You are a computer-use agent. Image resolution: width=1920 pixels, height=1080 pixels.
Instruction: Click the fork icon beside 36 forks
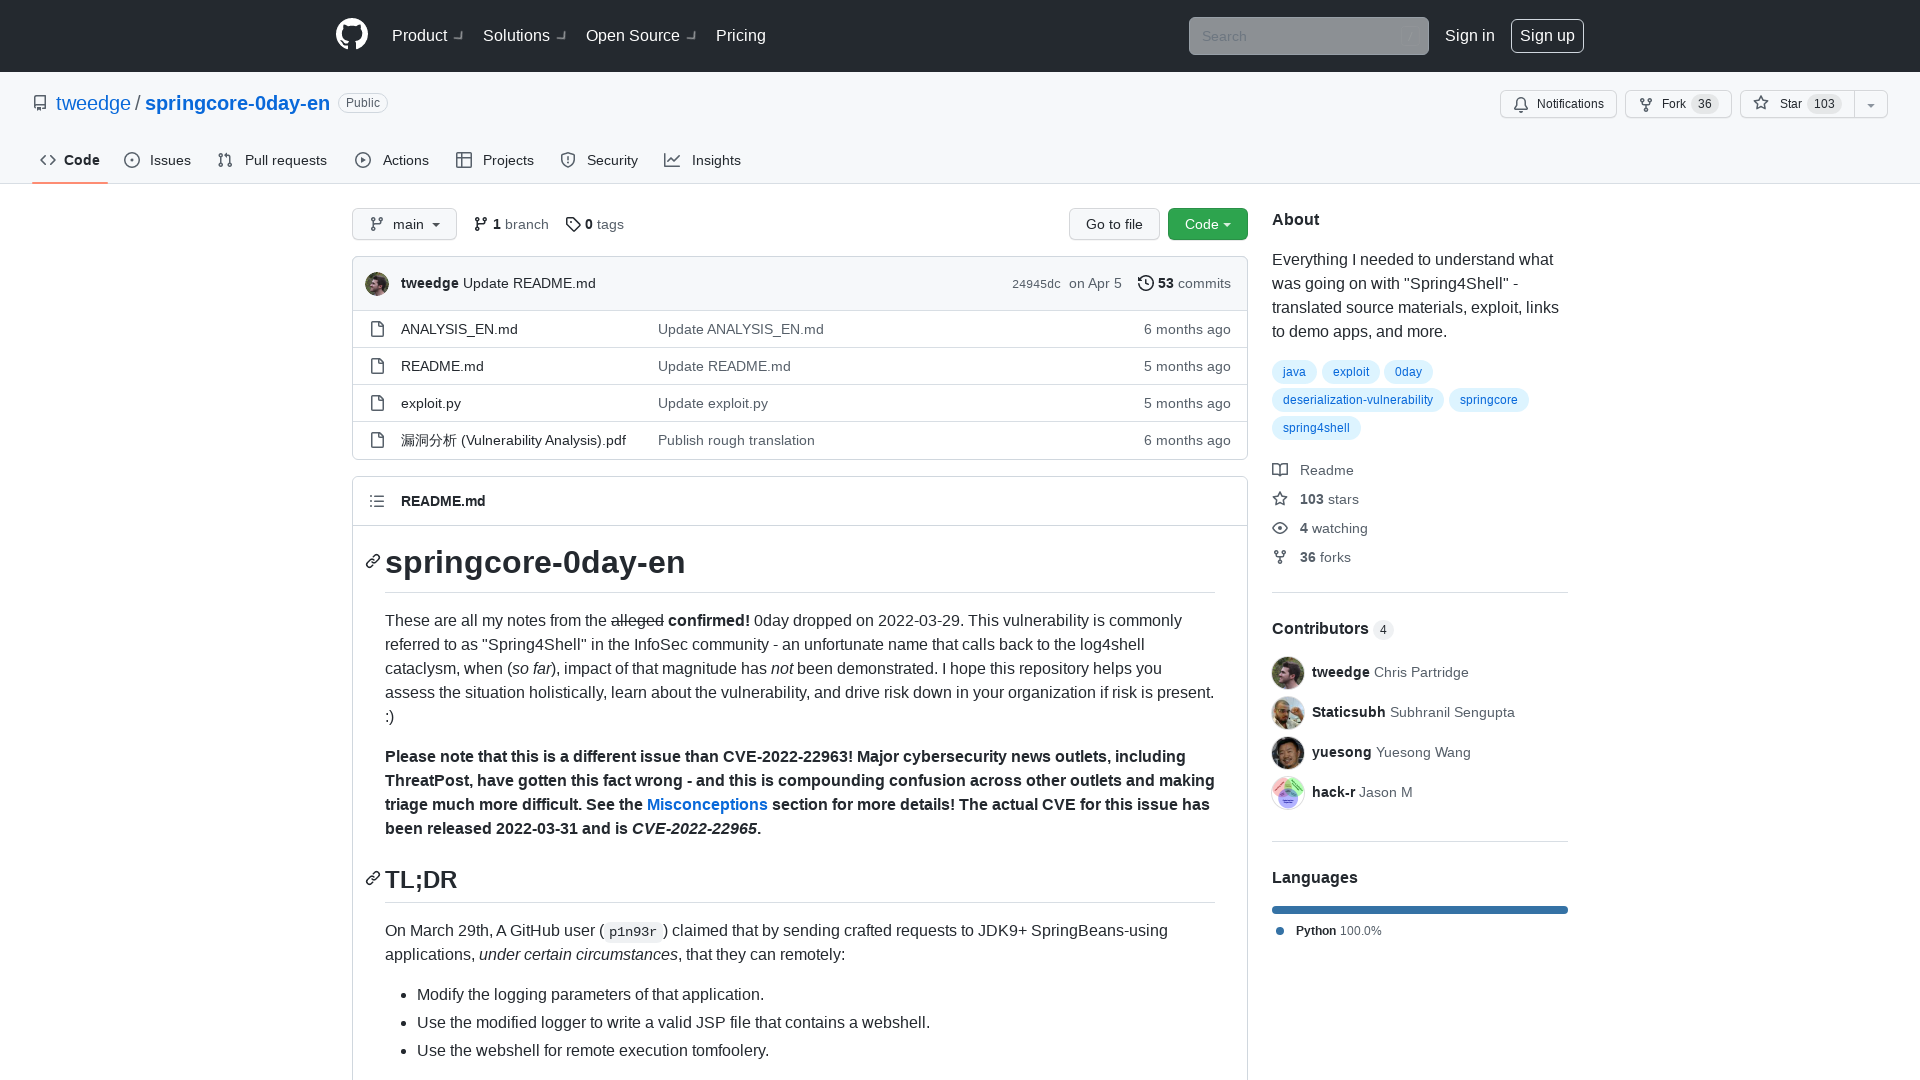tap(1280, 557)
